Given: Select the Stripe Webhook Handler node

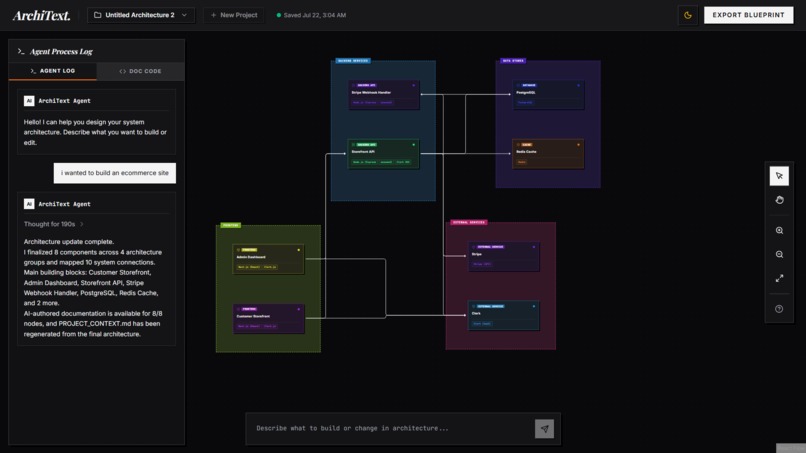Looking at the screenshot, I should [x=383, y=95].
